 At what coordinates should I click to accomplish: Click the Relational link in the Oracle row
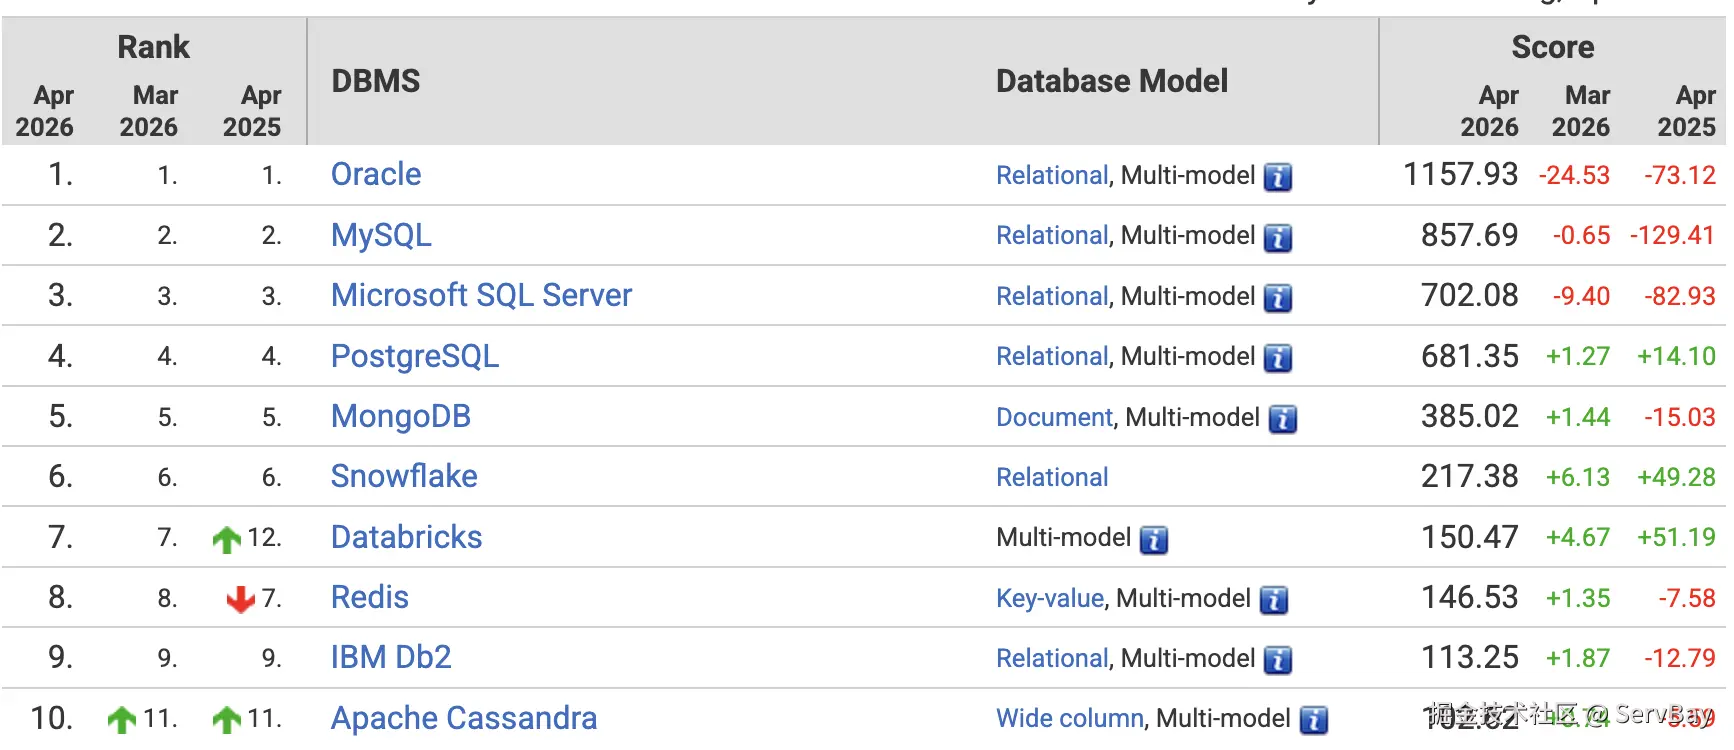pyautogui.click(x=1052, y=175)
